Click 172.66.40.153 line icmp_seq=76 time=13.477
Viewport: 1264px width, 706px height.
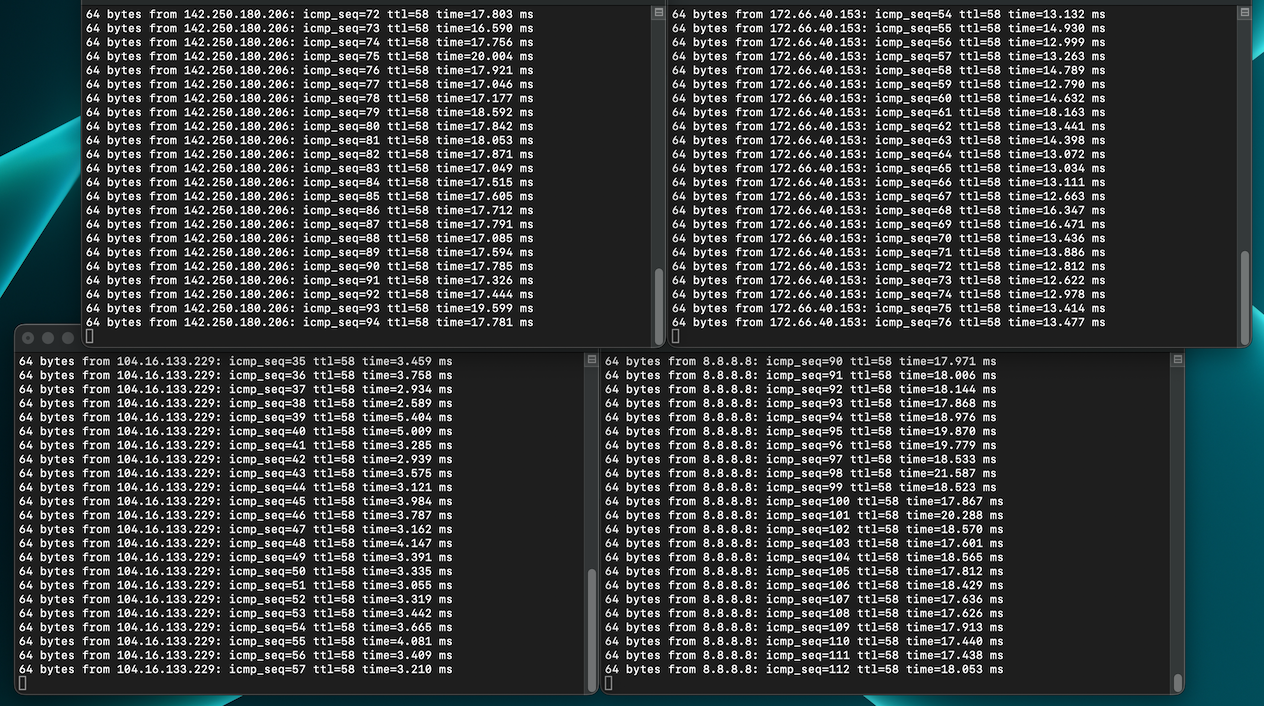[889, 322]
